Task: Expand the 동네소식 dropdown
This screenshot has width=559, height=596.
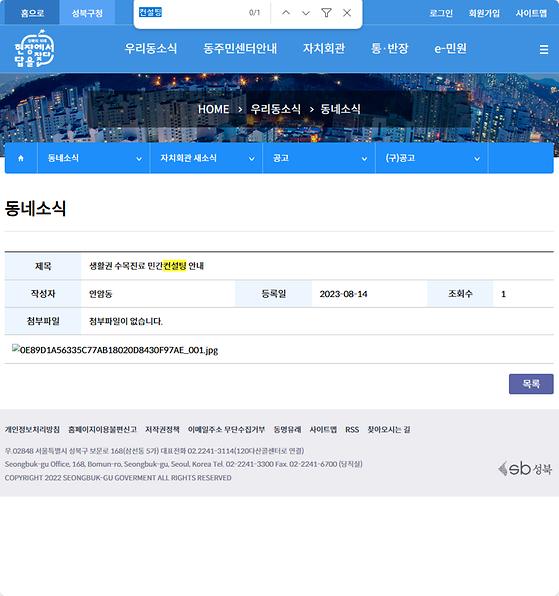Action: 94,158
